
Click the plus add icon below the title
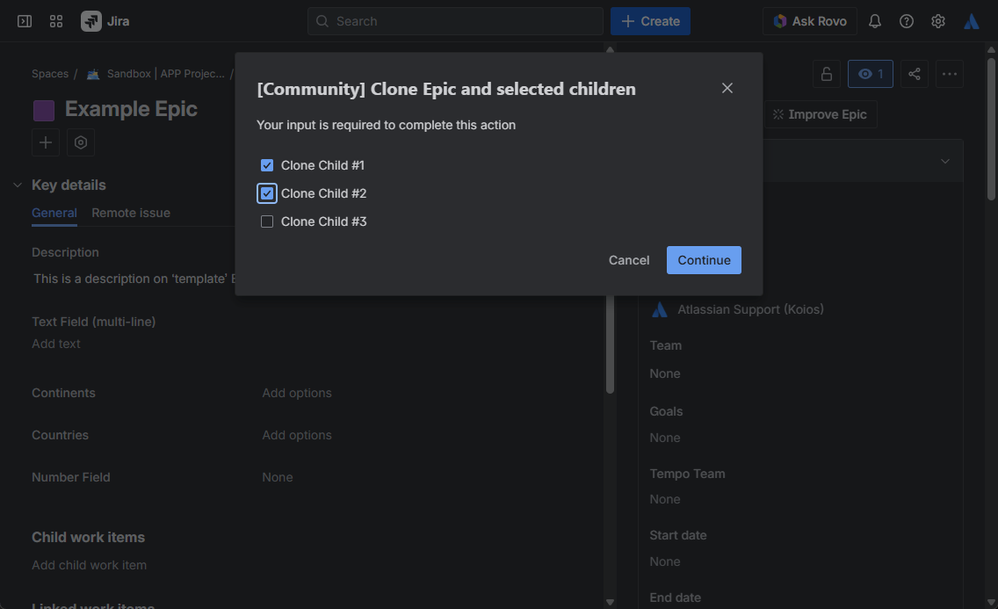(46, 143)
